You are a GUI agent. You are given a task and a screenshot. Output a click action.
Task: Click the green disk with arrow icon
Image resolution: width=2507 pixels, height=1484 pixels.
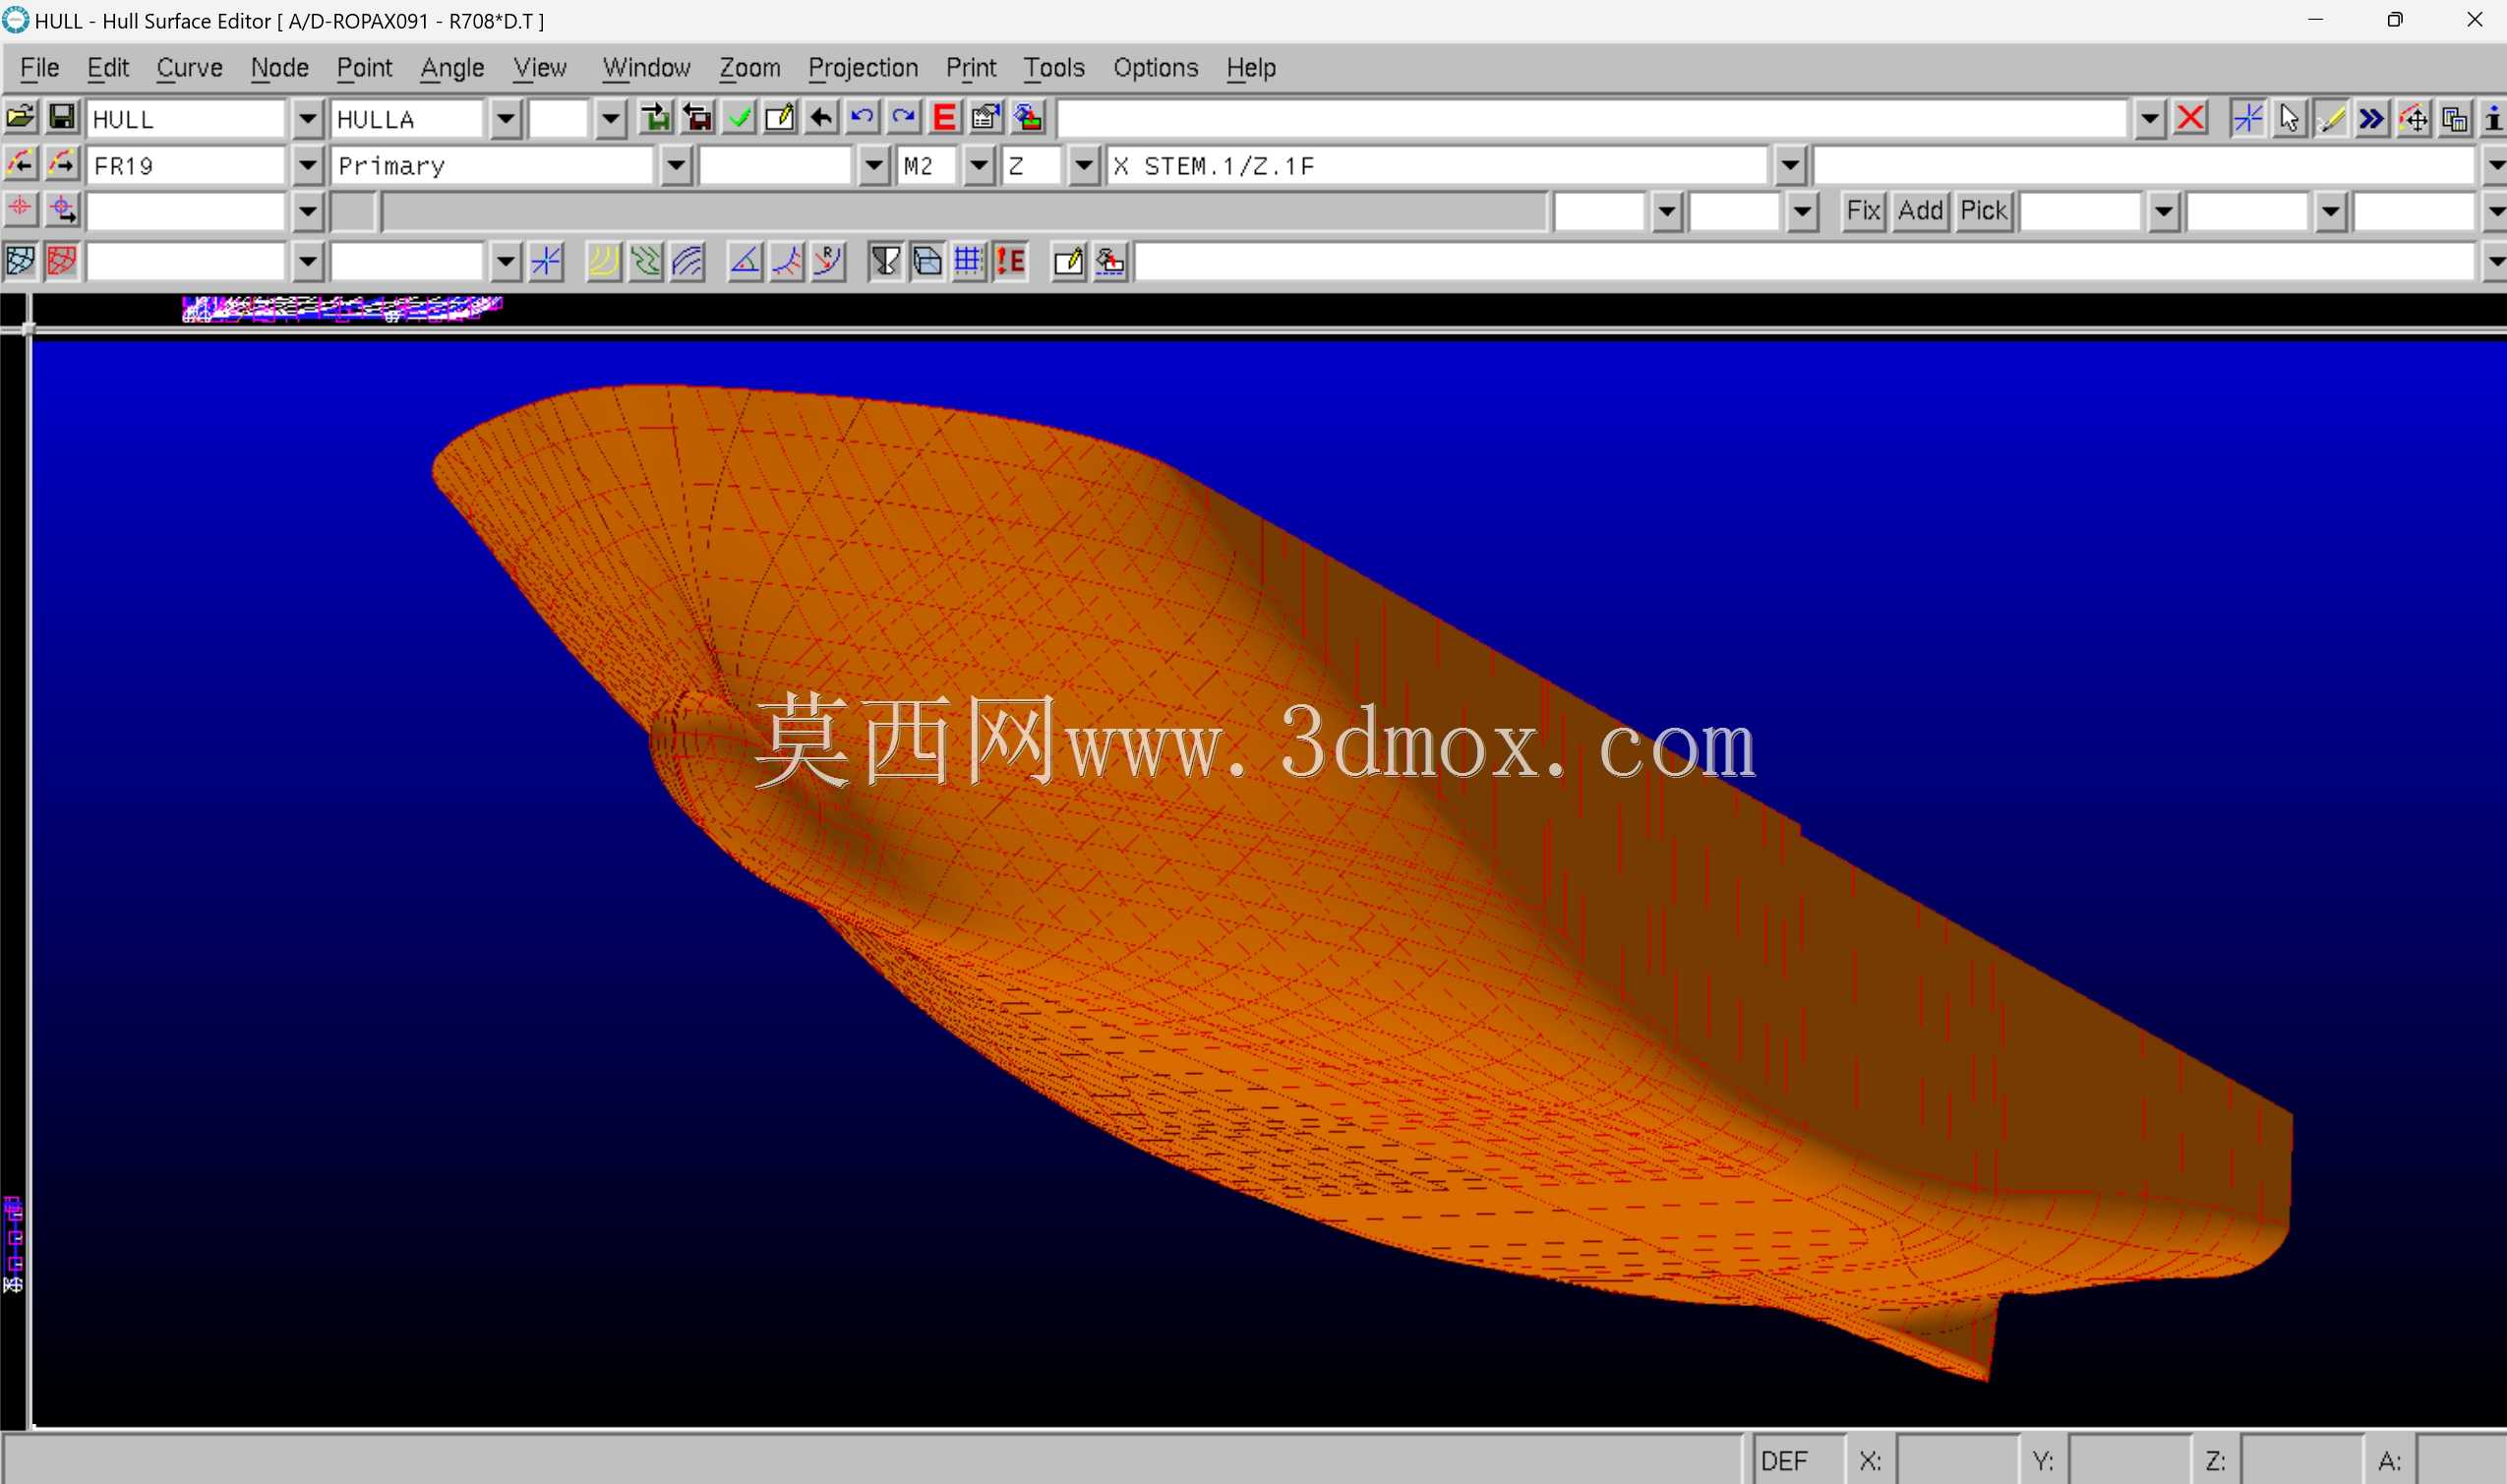pos(656,118)
